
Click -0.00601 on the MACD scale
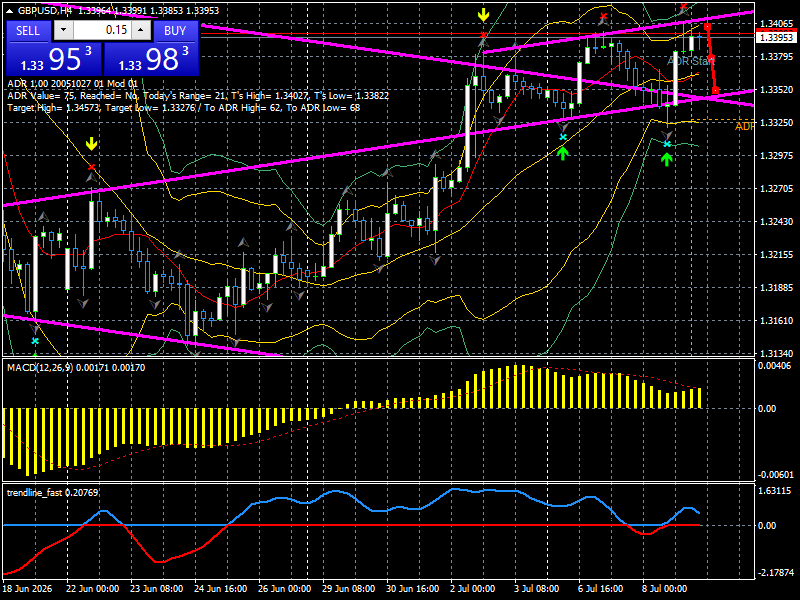click(x=774, y=474)
